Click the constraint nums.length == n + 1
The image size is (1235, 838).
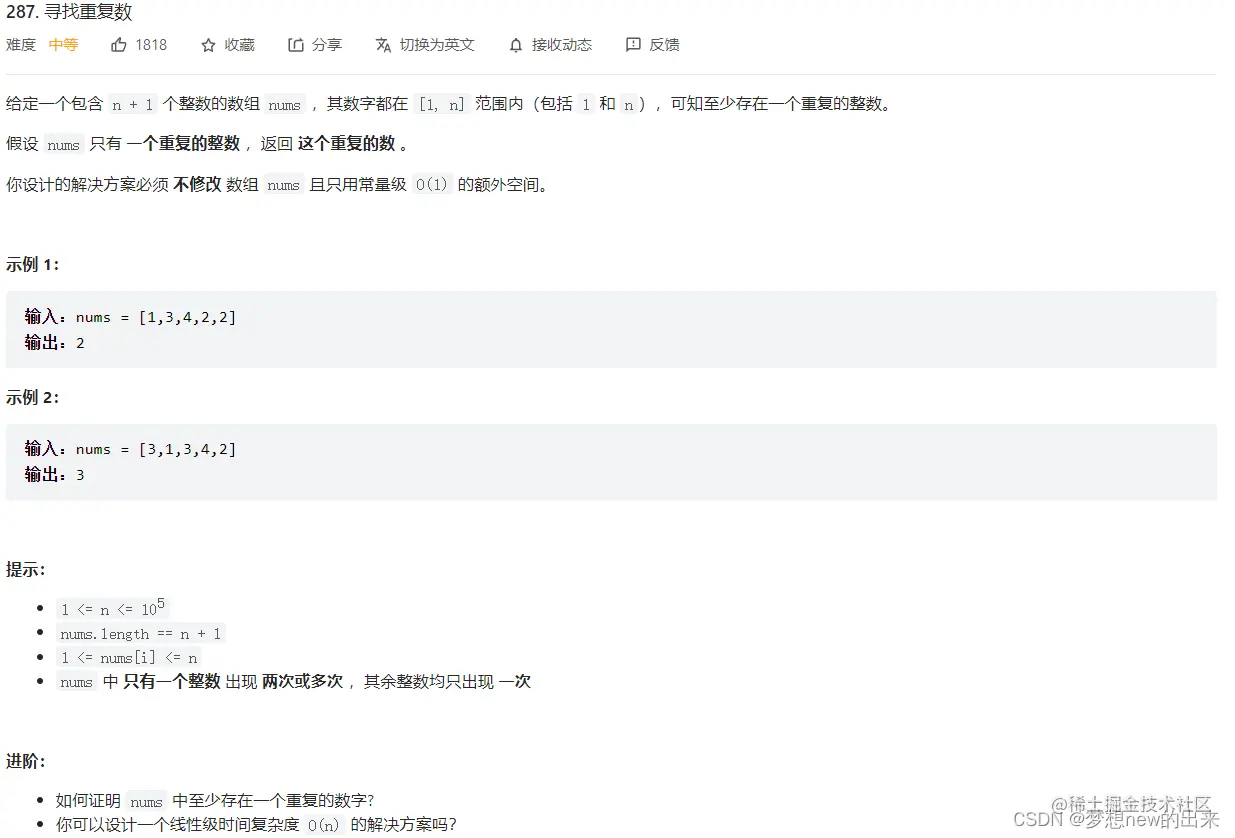(141, 632)
